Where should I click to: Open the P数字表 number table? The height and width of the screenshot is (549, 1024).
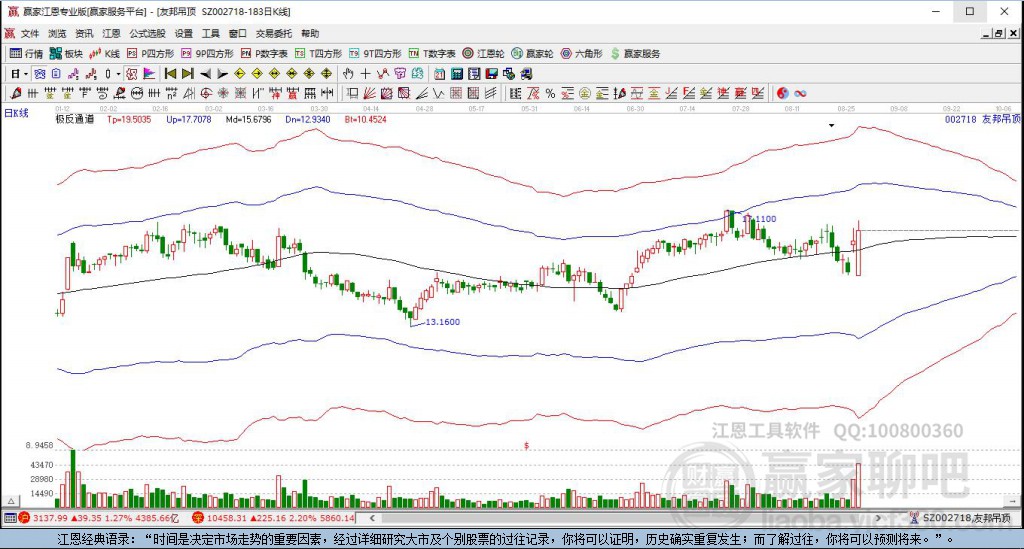point(264,54)
